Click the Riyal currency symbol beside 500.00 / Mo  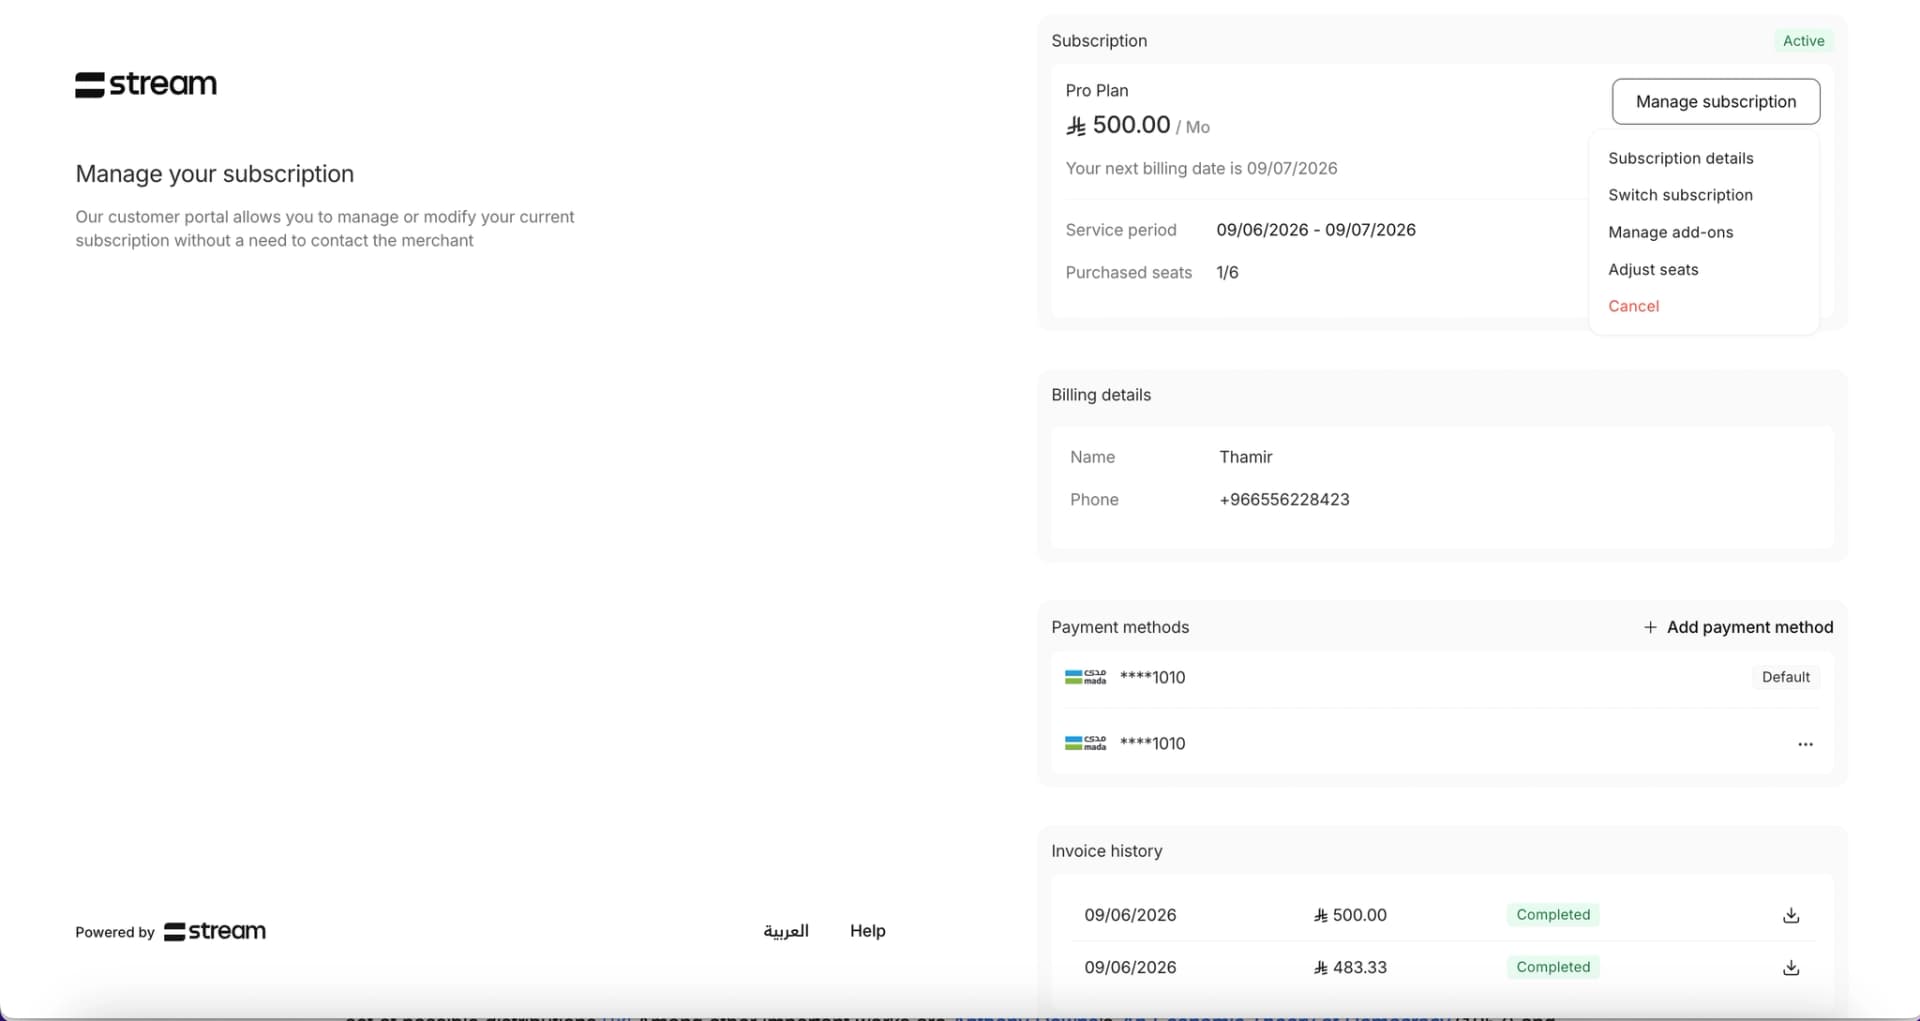click(1076, 126)
